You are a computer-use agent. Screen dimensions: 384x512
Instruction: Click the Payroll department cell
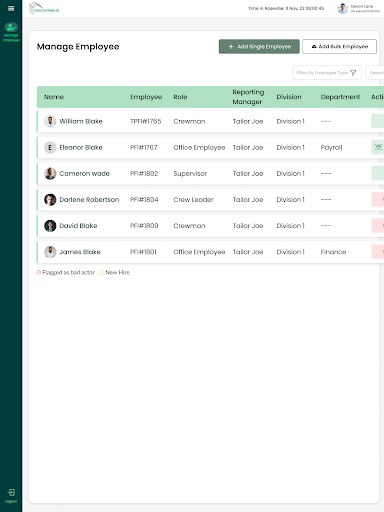(331, 147)
